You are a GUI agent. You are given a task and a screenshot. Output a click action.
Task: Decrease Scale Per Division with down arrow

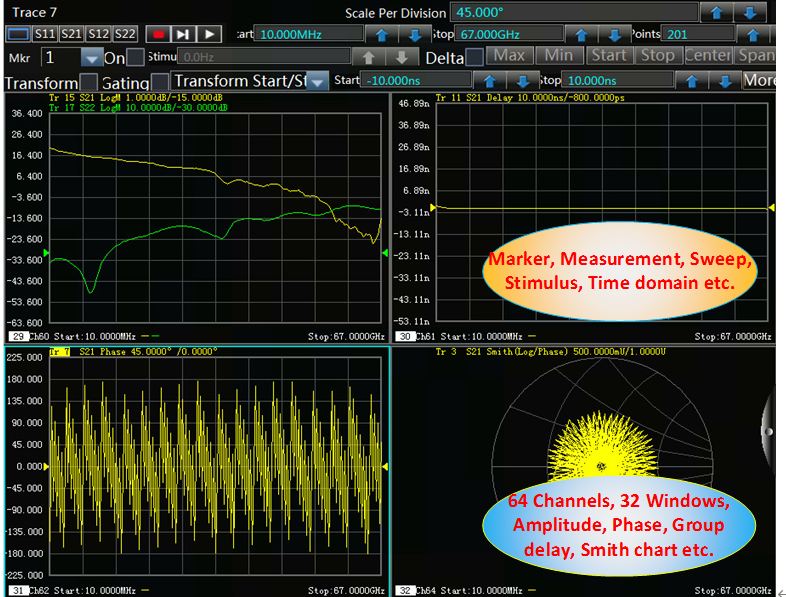click(750, 12)
